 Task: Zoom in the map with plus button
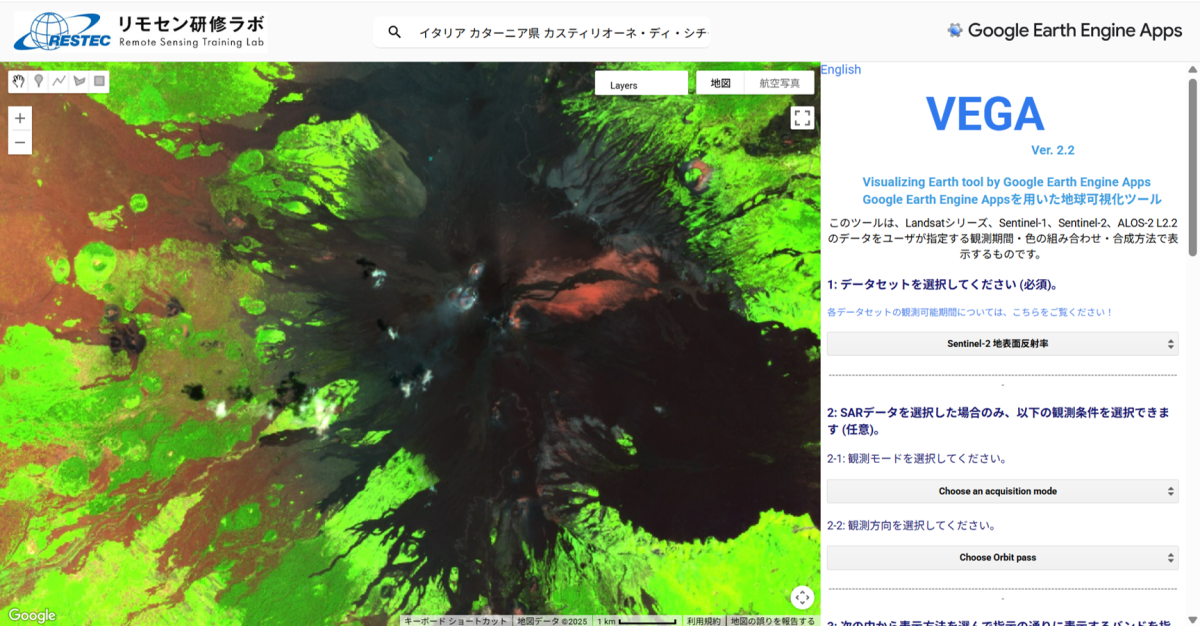pyautogui.click(x=20, y=118)
